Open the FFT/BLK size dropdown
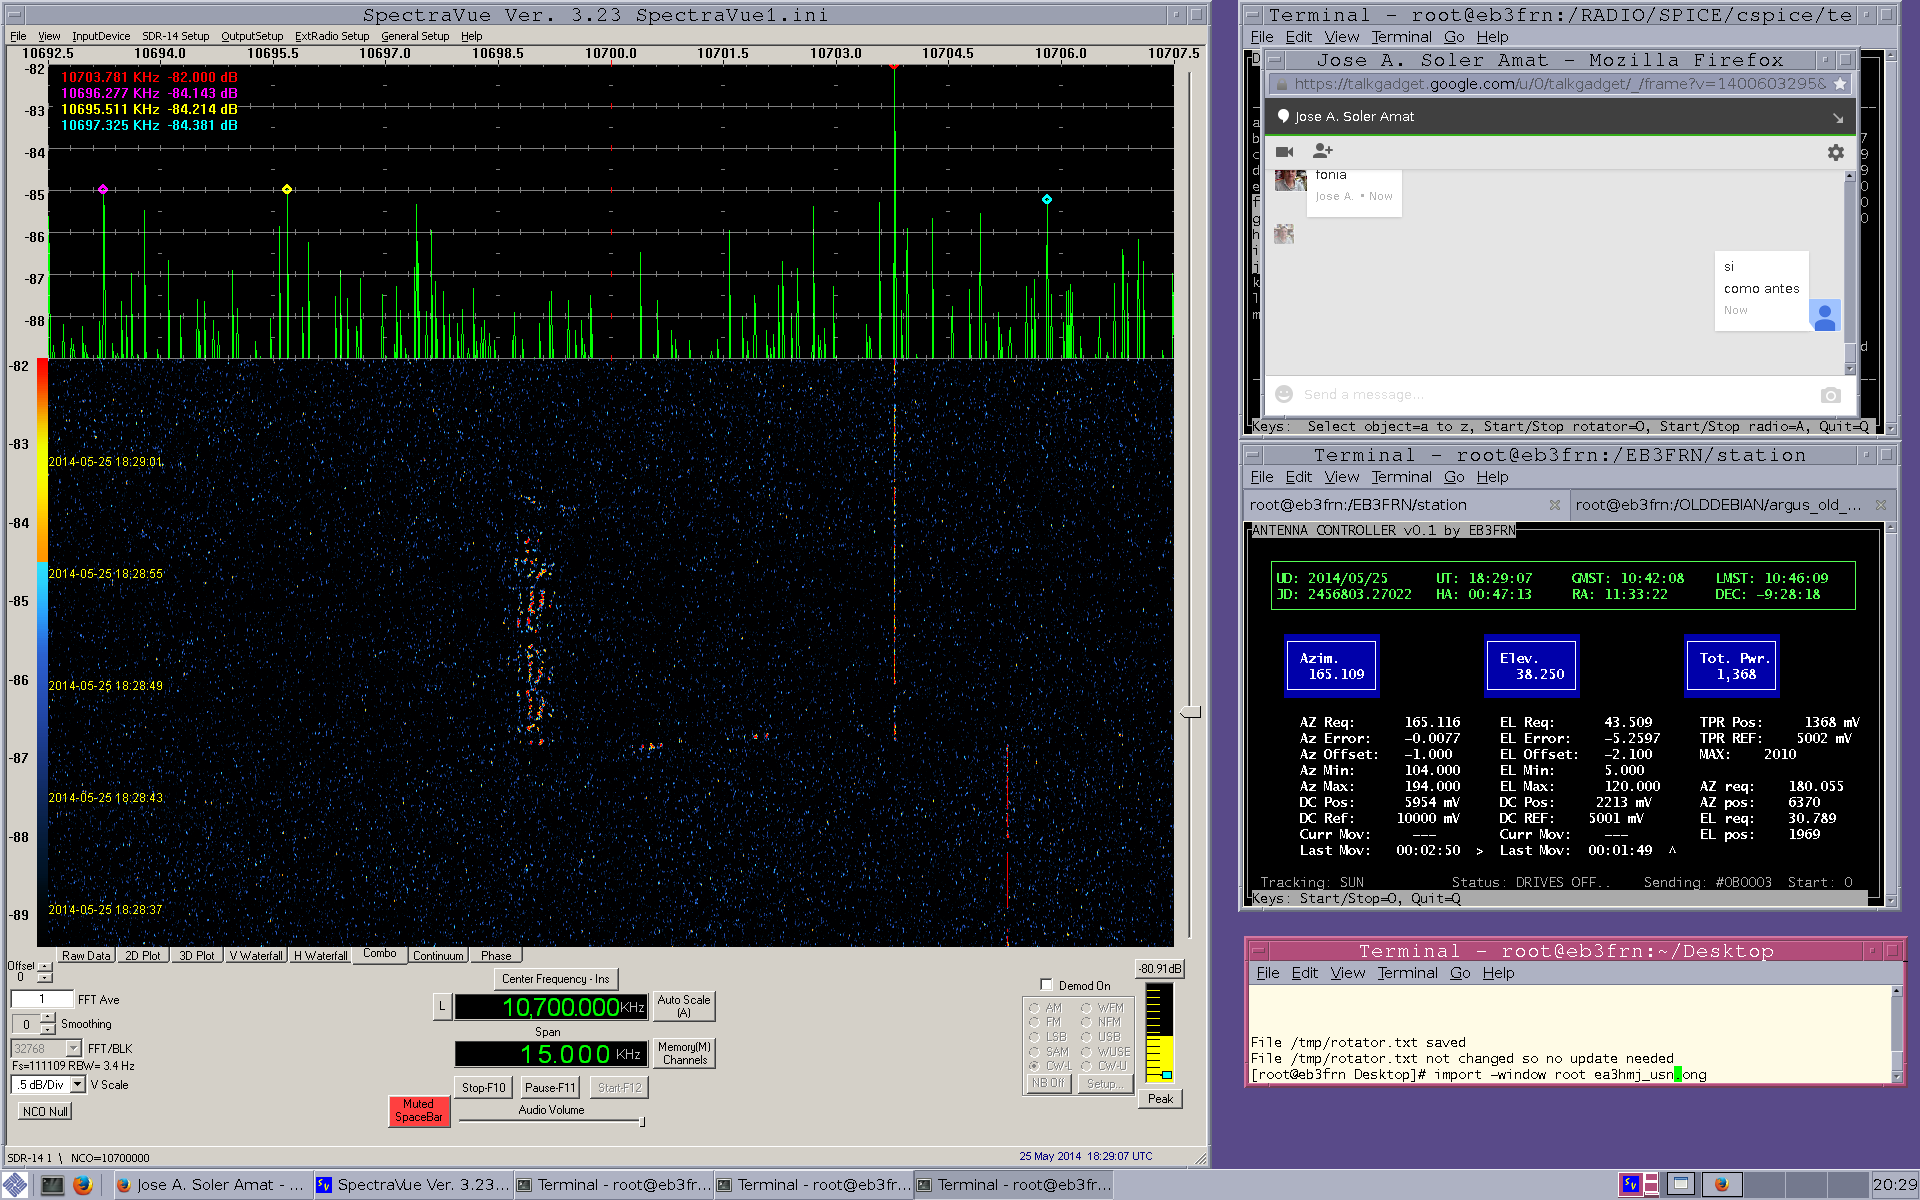Image resolution: width=1920 pixels, height=1200 pixels. [73, 1048]
